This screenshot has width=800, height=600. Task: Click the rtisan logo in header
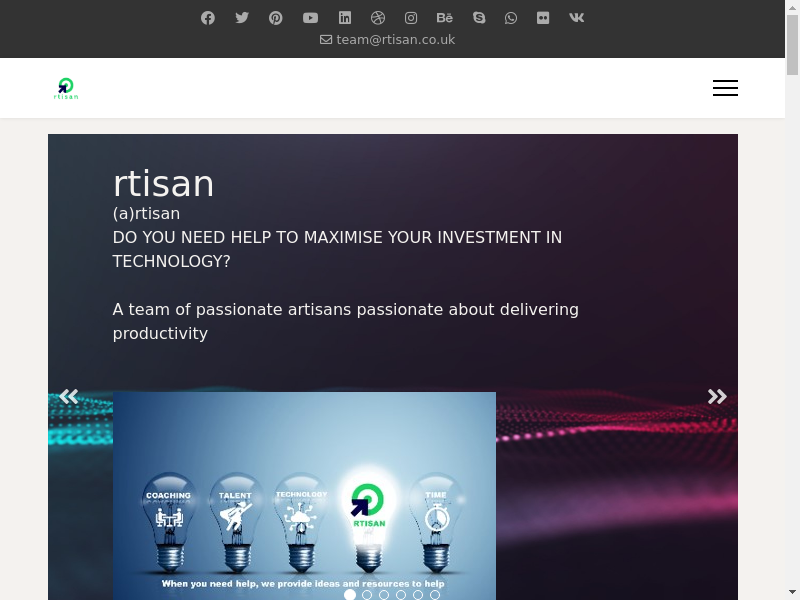[x=66, y=88]
